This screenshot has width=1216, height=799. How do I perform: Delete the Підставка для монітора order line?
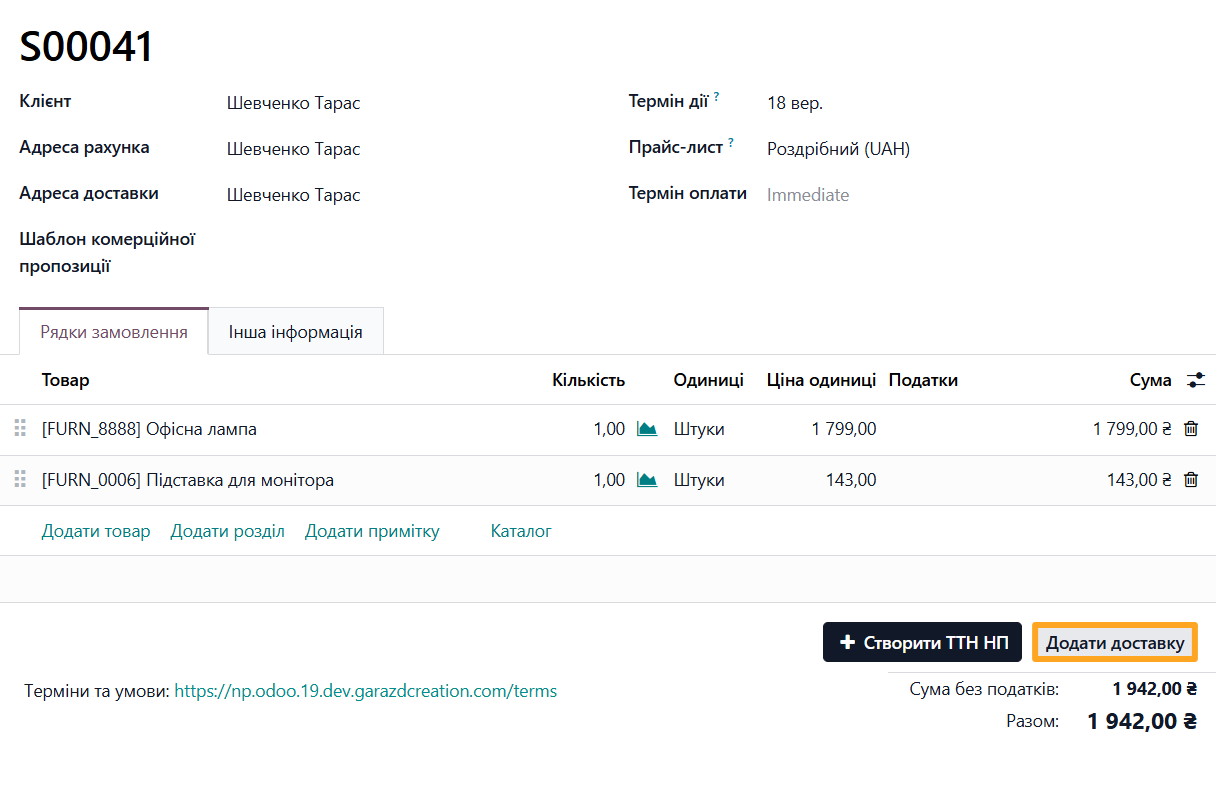1190,480
